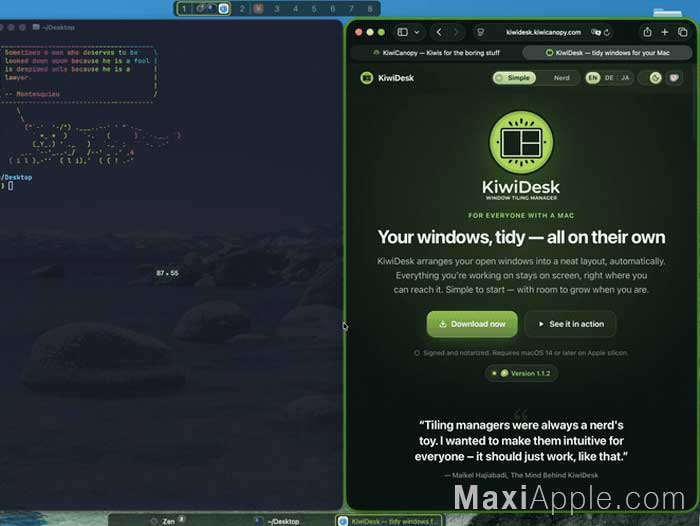Click the translate icon in address bar
The height and width of the screenshot is (526, 700).
point(596,32)
